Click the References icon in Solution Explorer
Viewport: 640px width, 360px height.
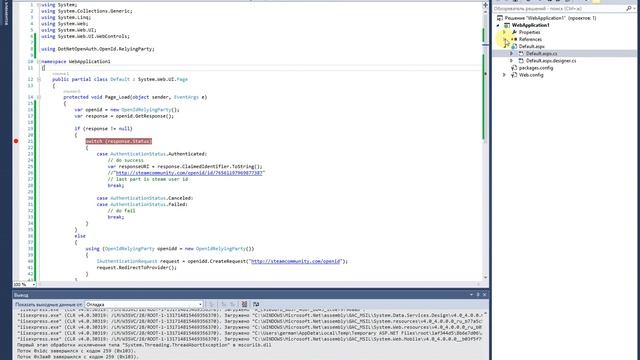pos(514,39)
